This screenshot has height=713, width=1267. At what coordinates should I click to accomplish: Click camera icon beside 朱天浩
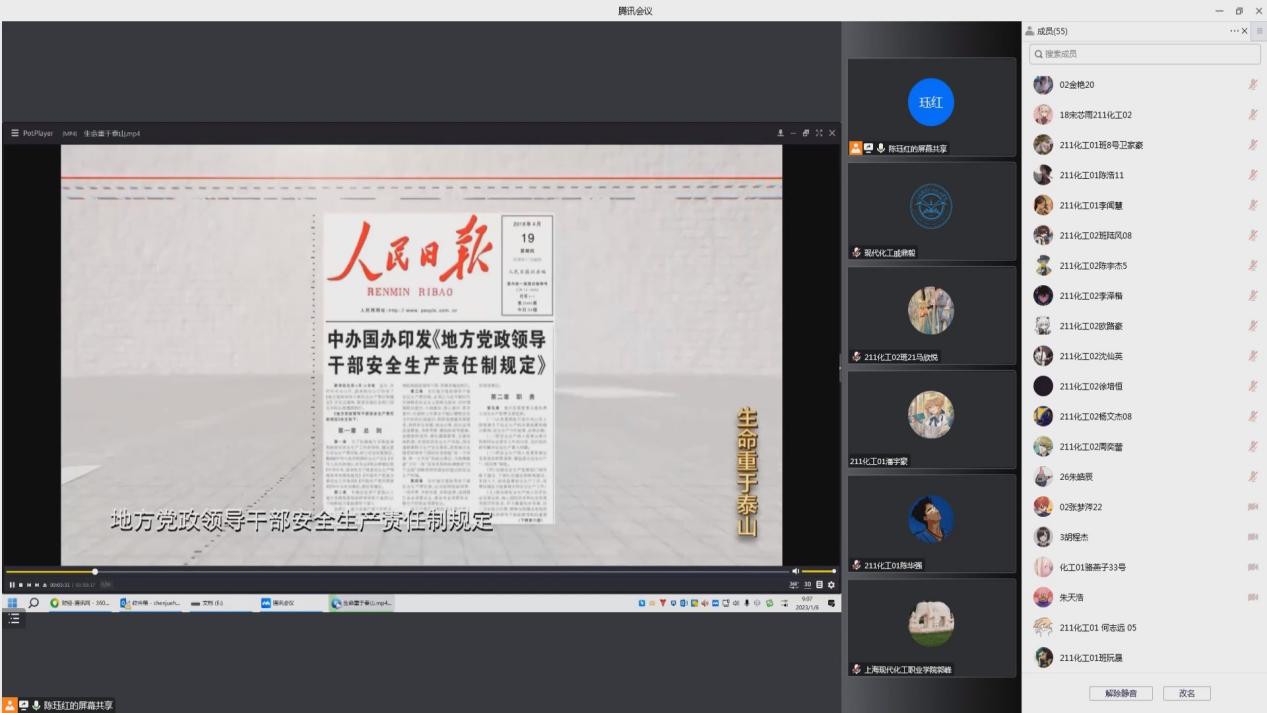coord(1252,598)
